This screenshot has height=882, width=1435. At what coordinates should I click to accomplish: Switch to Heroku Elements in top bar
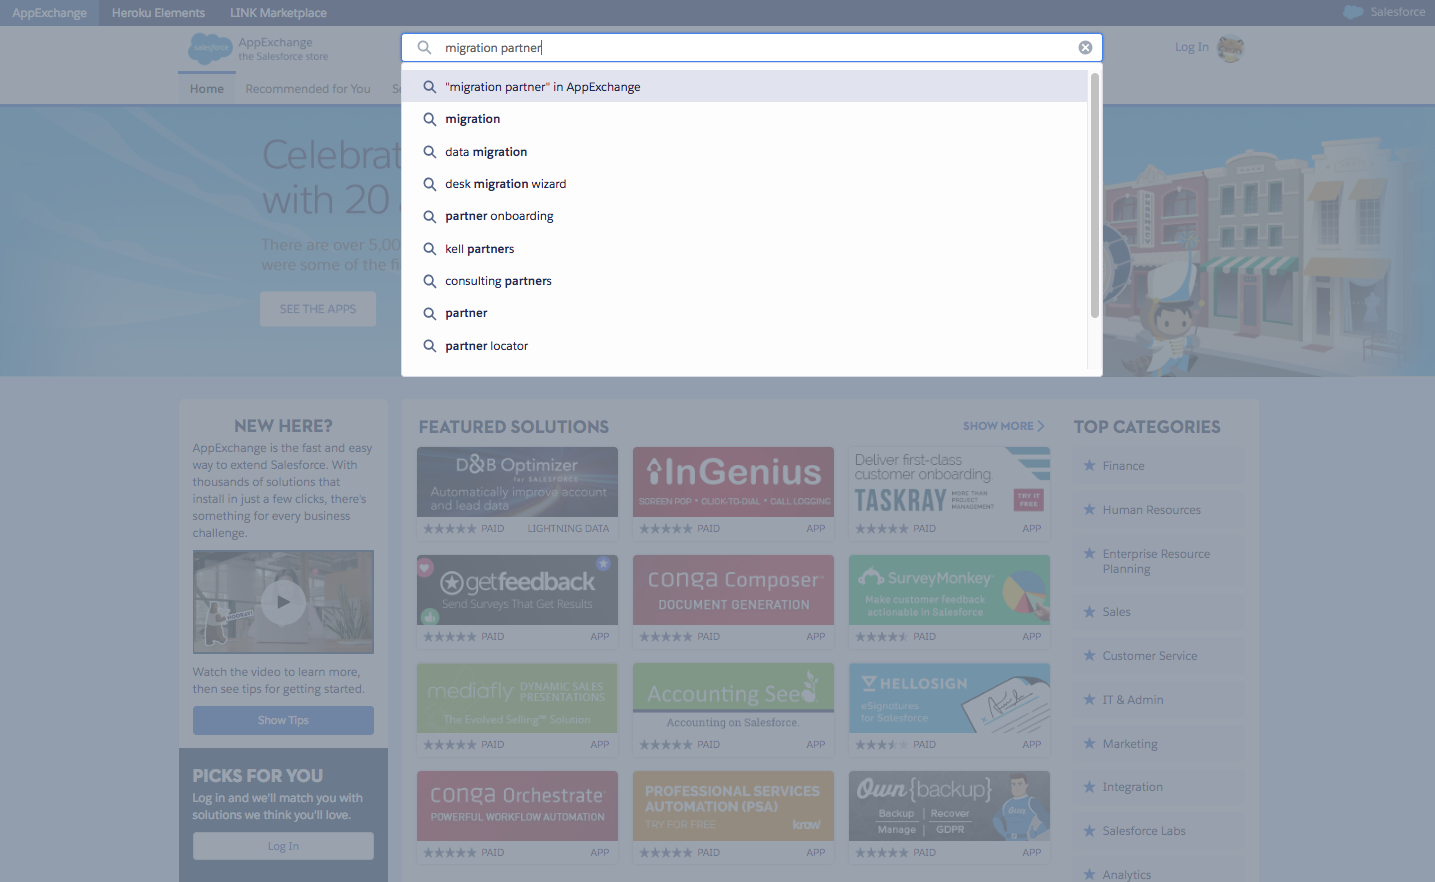click(x=158, y=13)
